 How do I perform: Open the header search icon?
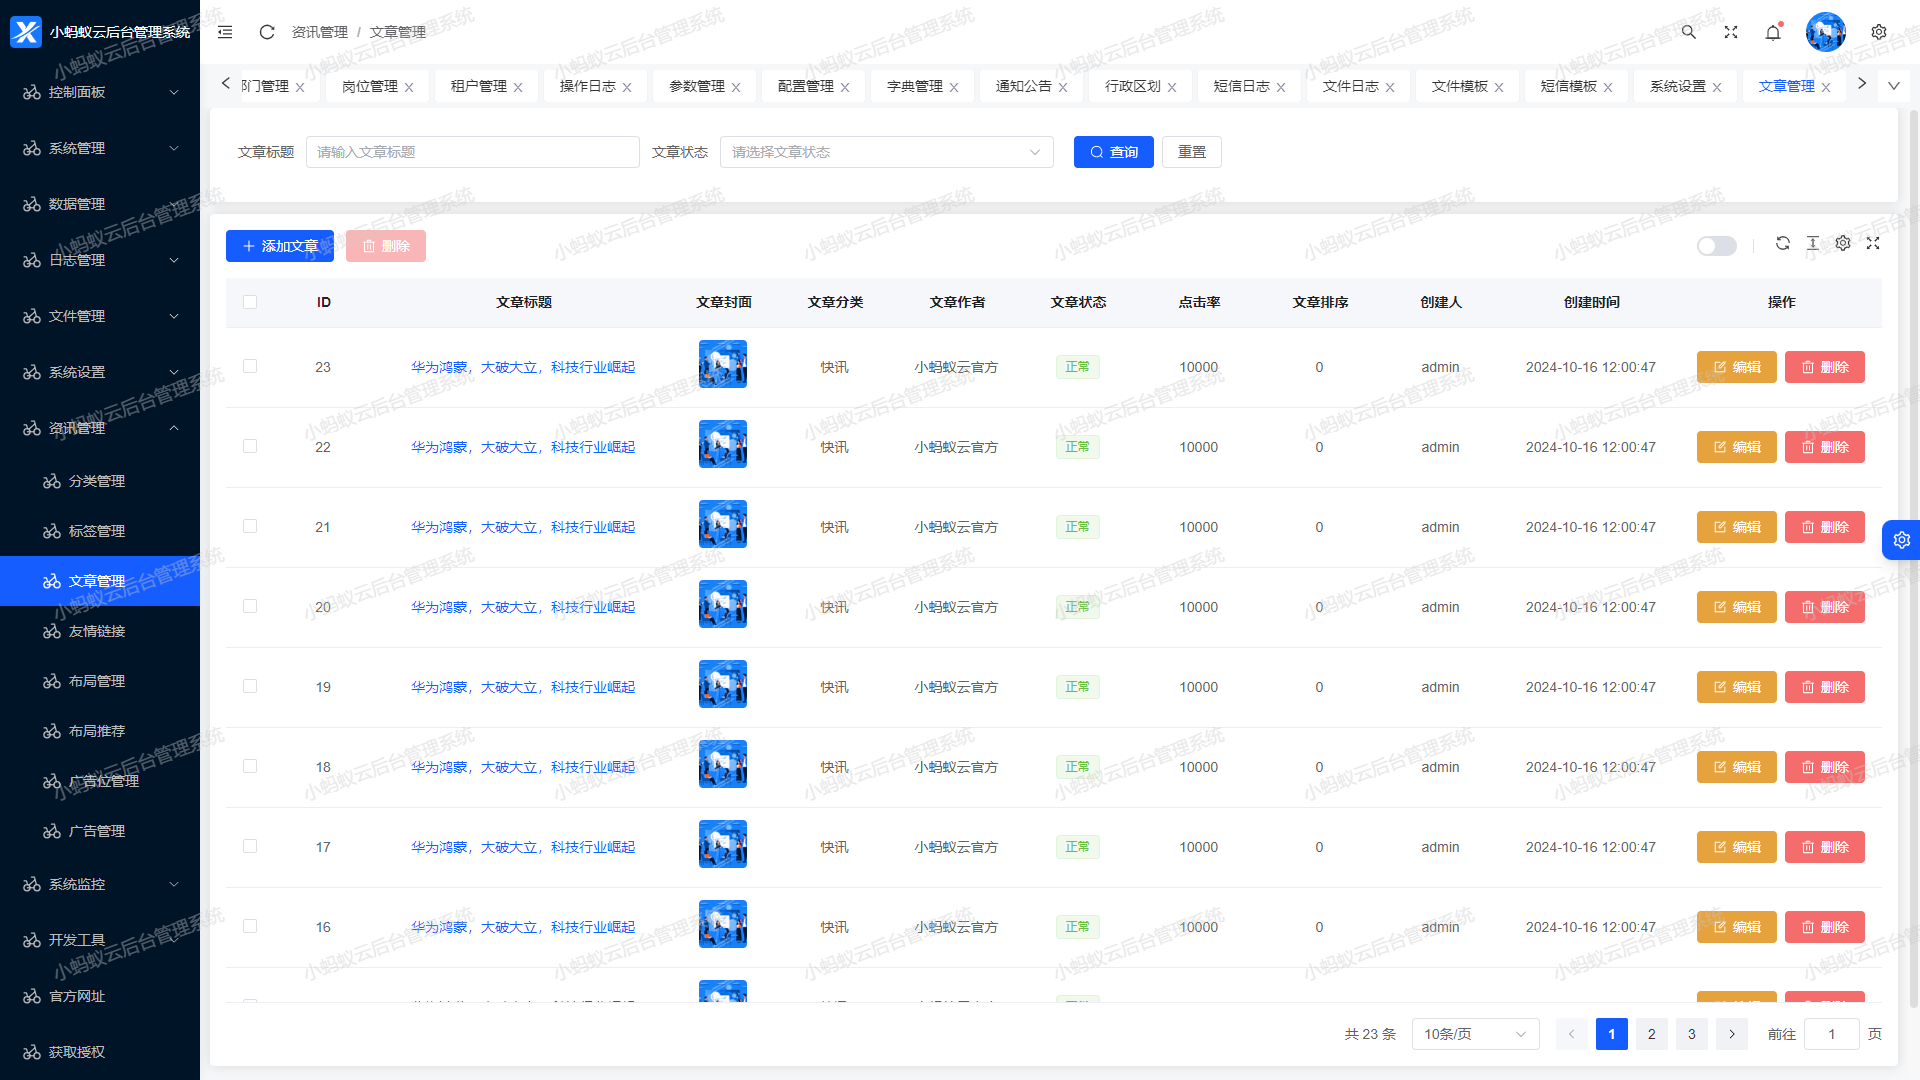pyautogui.click(x=1689, y=32)
